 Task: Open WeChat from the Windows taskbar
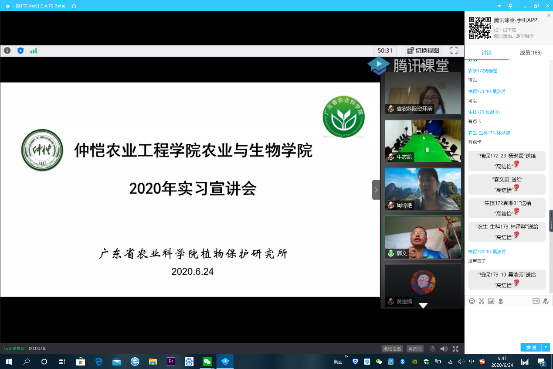click(x=207, y=362)
